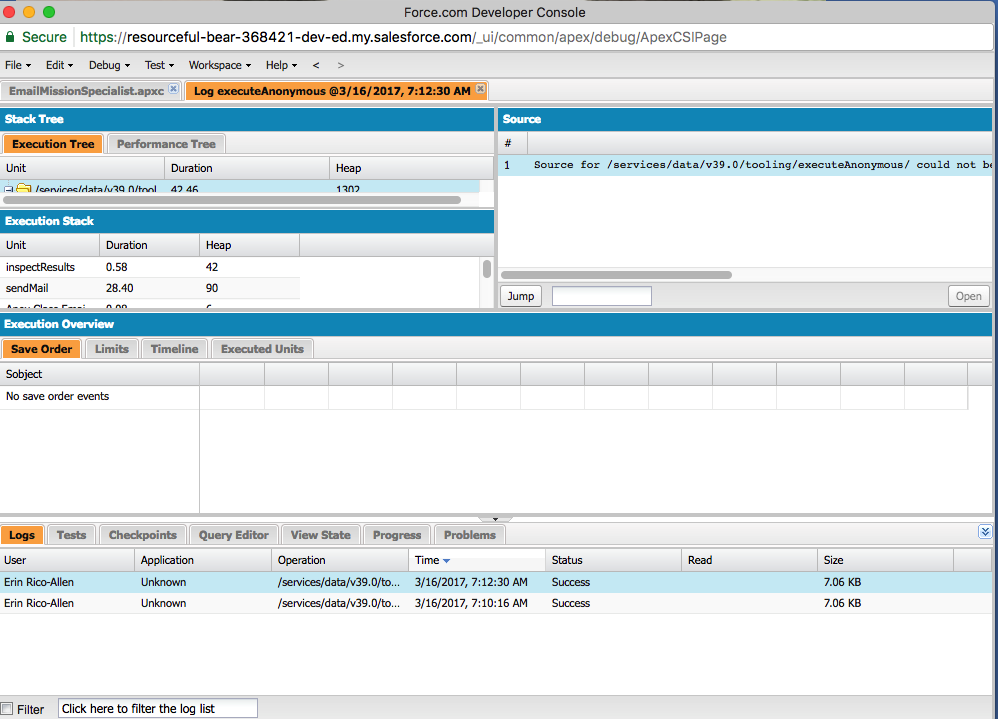The width and height of the screenshot is (998, 719).
Task: Collapse the /services/data tree node
Action: (x=9, y=189)
